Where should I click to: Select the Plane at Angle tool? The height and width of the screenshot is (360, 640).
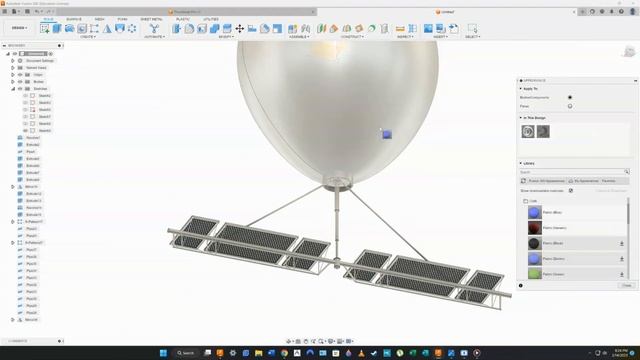334,28
